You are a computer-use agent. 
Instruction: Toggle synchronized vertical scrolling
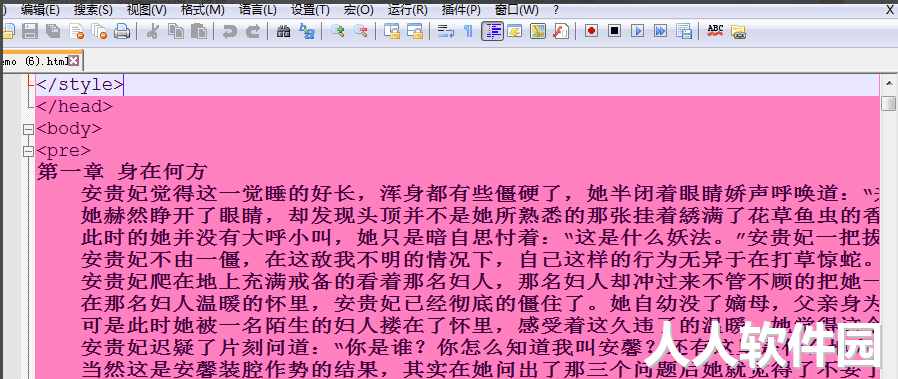coord(392,31)
